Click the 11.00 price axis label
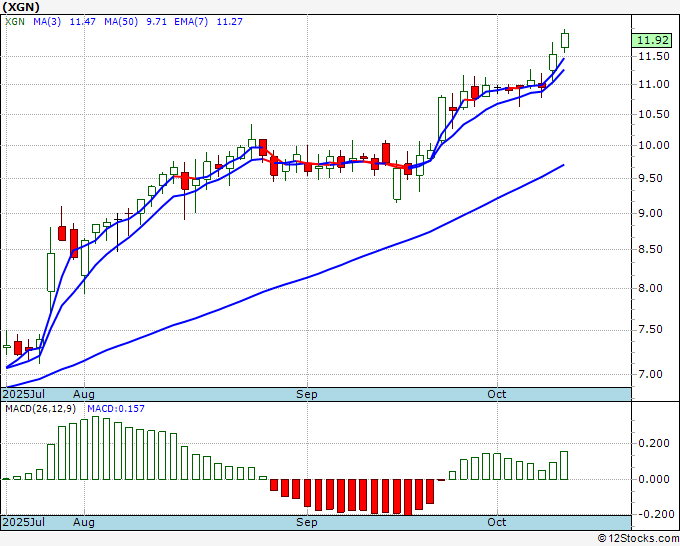The image size is (680, 546). pyautogui.click(x=654, y=84)
